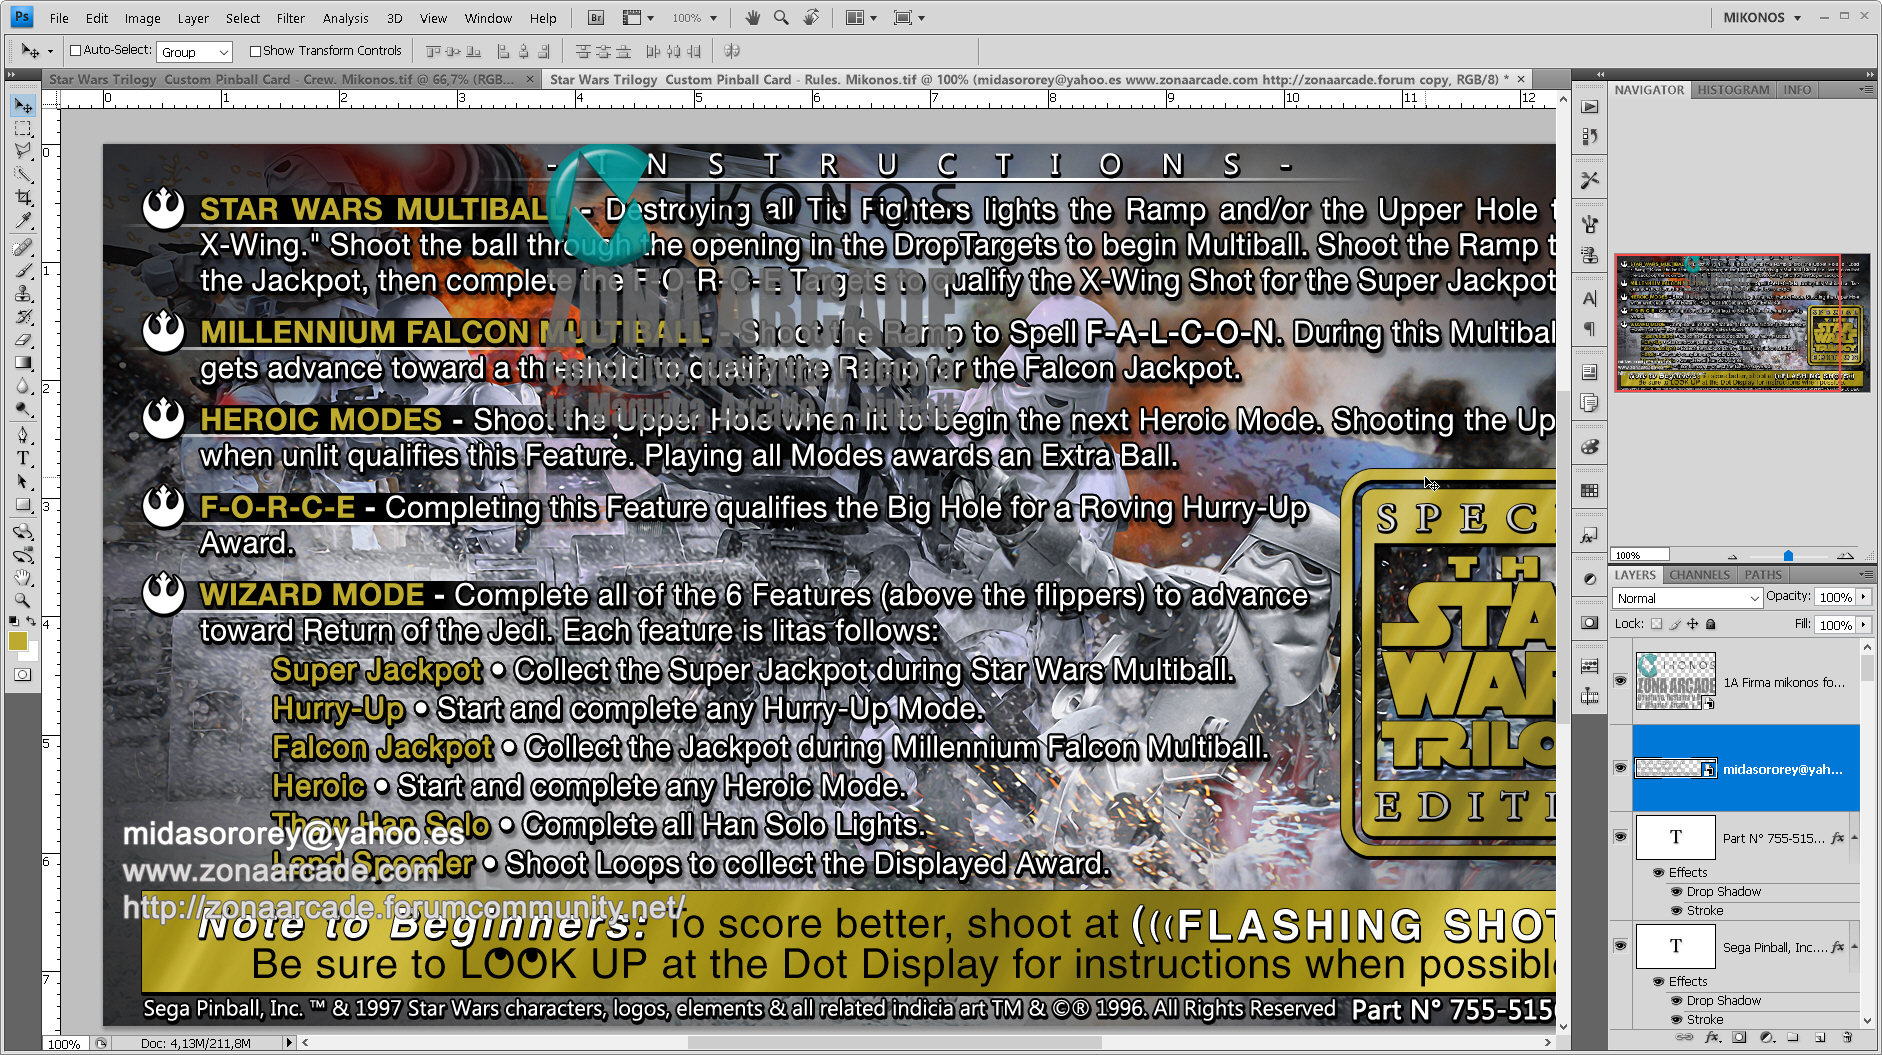Viewport: 1882px width, 1055px height.
Task: Select the Rectangle shape tool
Action: [x=23, y=504]
